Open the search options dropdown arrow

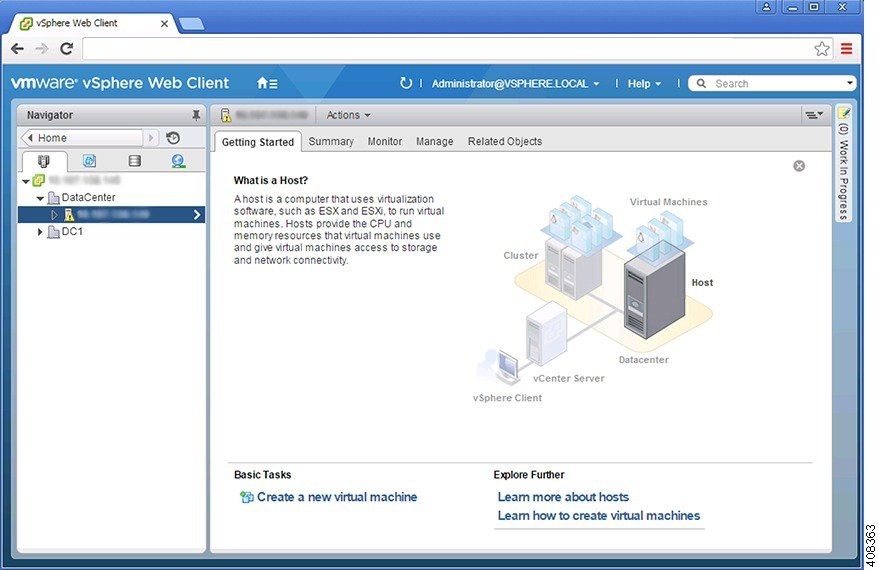pyautogui.click(x=849, y=83)
